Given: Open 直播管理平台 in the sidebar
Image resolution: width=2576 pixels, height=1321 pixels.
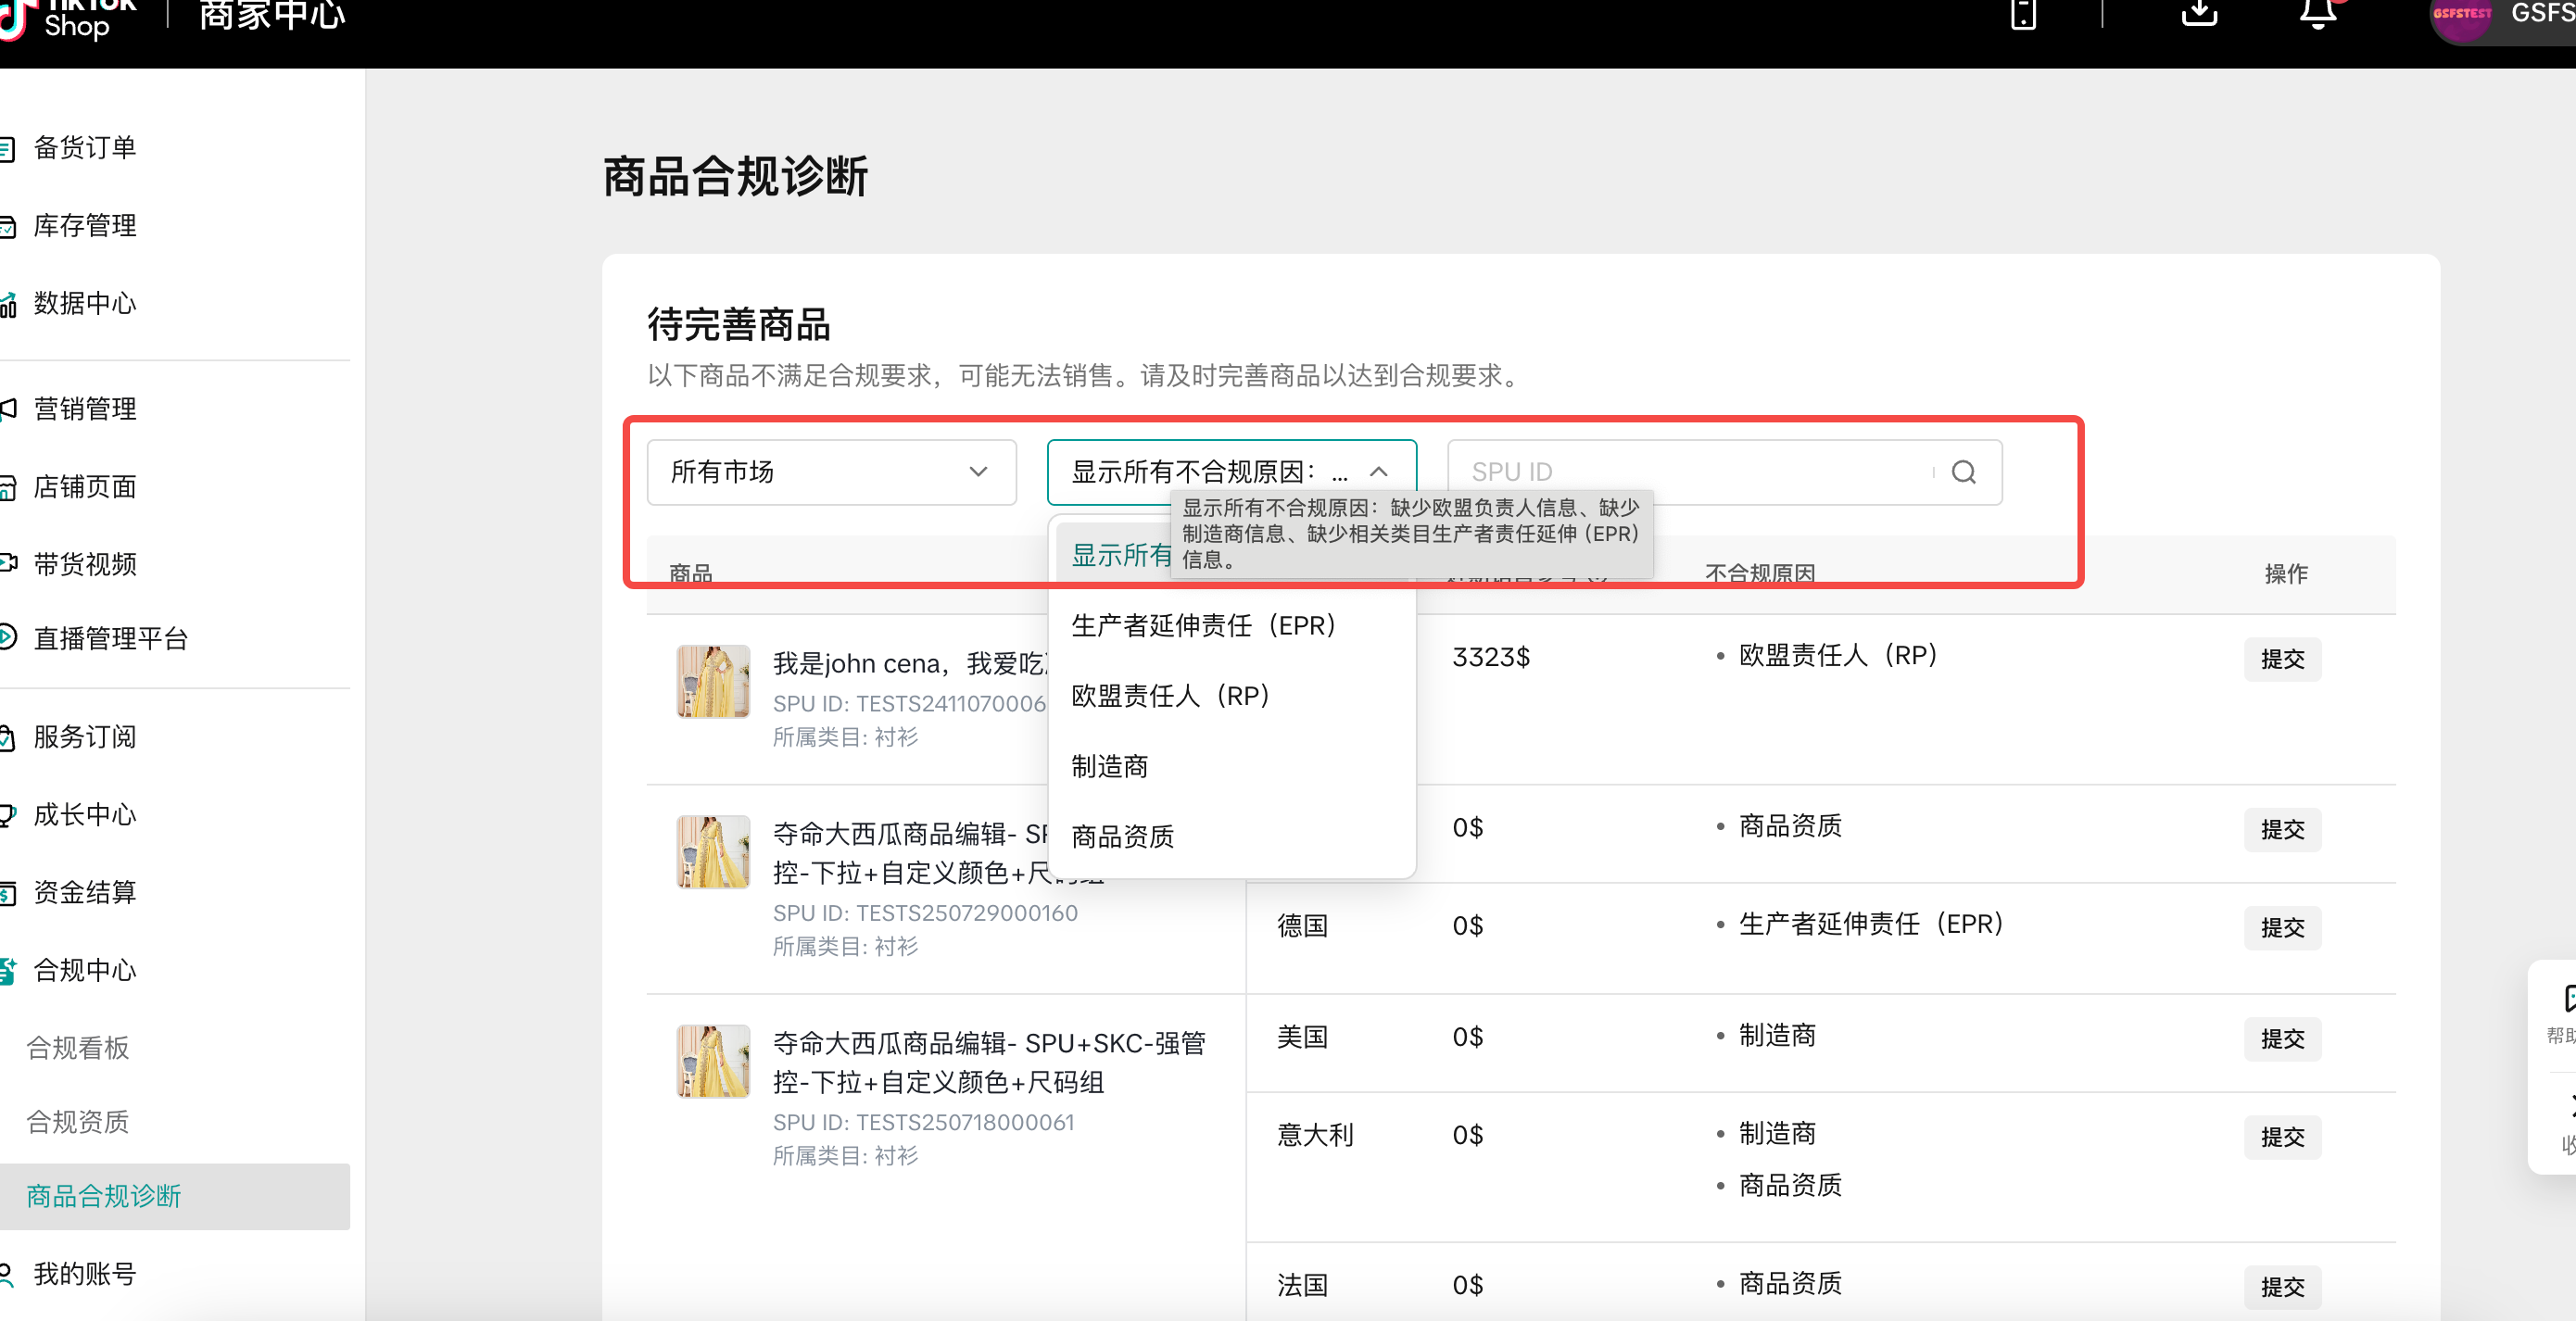Looking at the screenshot, I should pyautogui.click(x=110, y=638).
